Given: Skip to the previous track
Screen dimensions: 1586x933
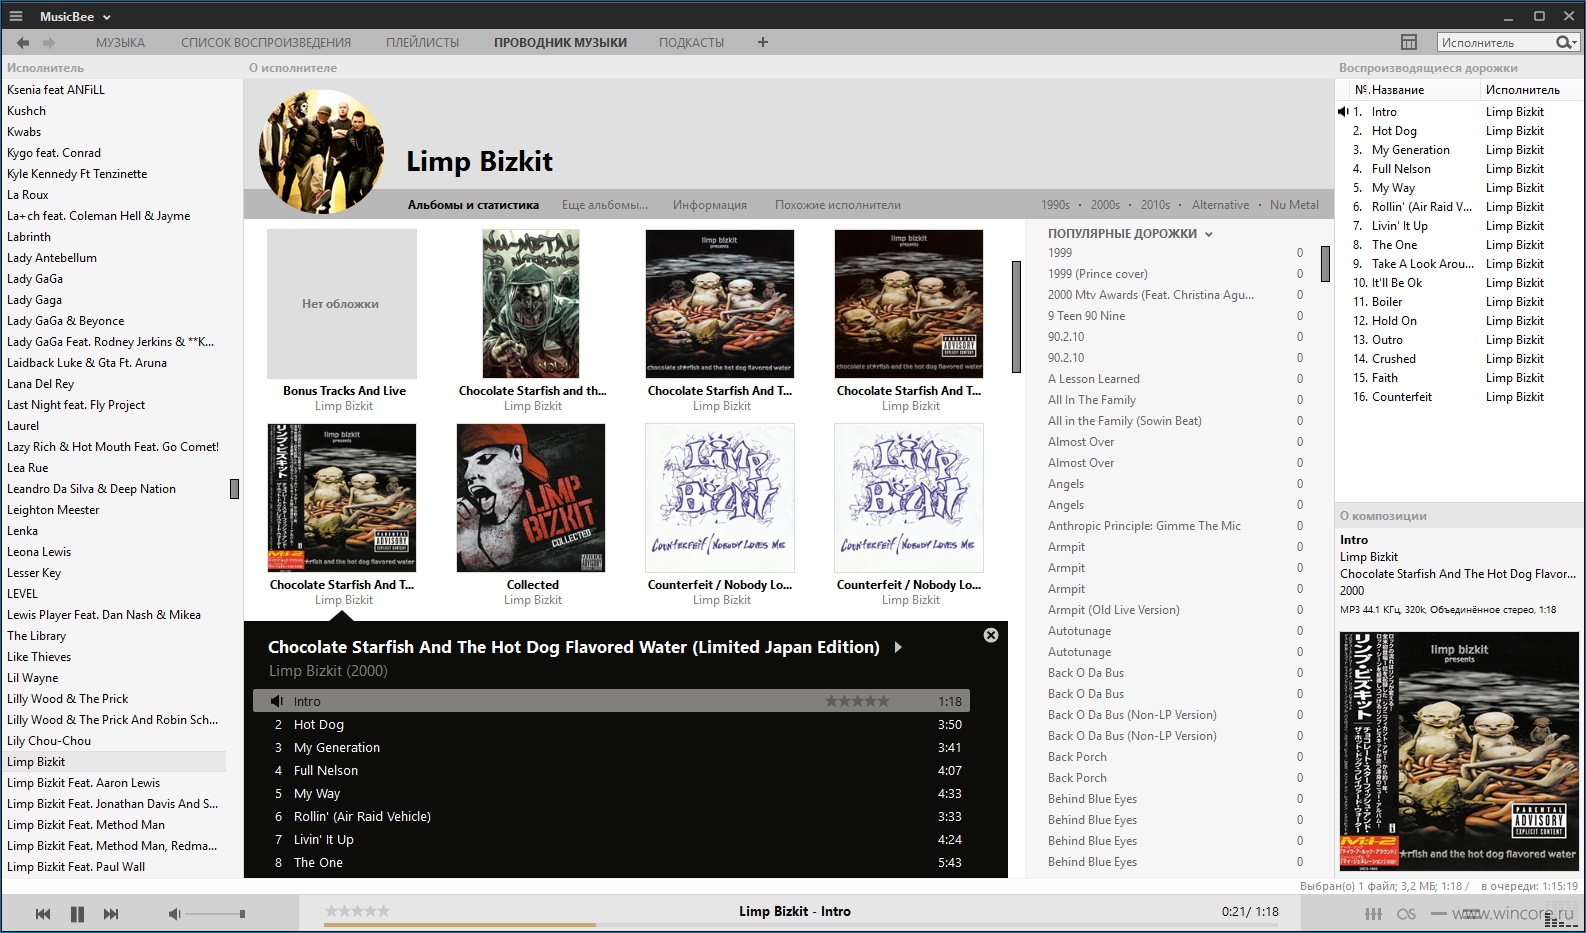Looking at the screenshot, I should tap(43, 914).
